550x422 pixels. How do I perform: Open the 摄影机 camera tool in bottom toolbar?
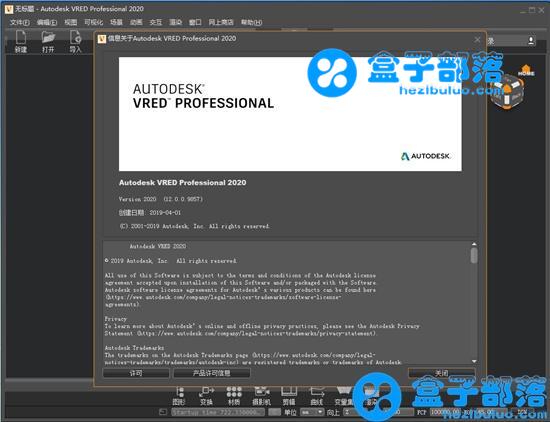pos(261,396)
